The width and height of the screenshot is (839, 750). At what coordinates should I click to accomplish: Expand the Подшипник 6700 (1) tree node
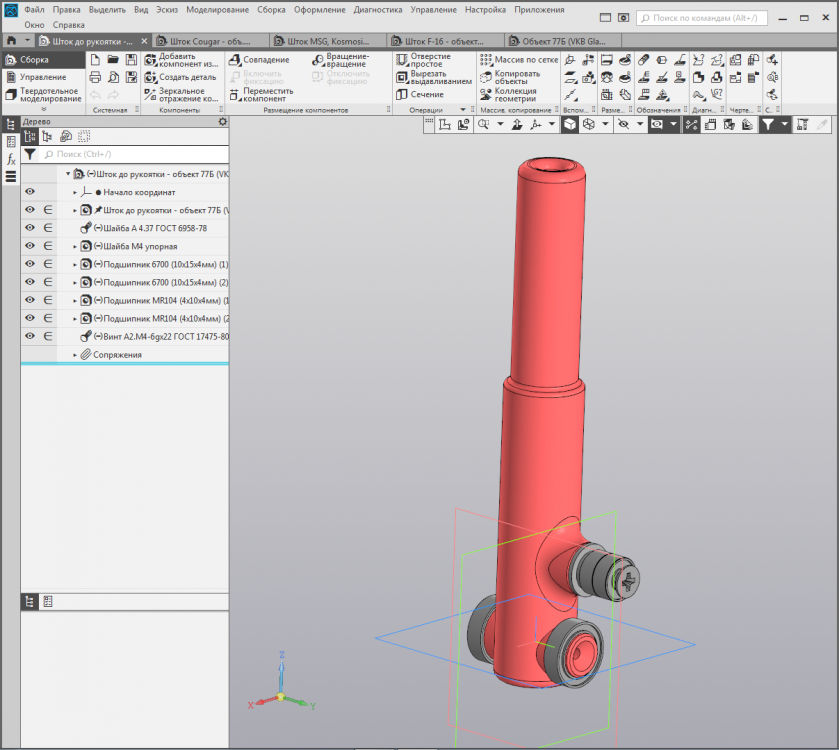(75, 264)
